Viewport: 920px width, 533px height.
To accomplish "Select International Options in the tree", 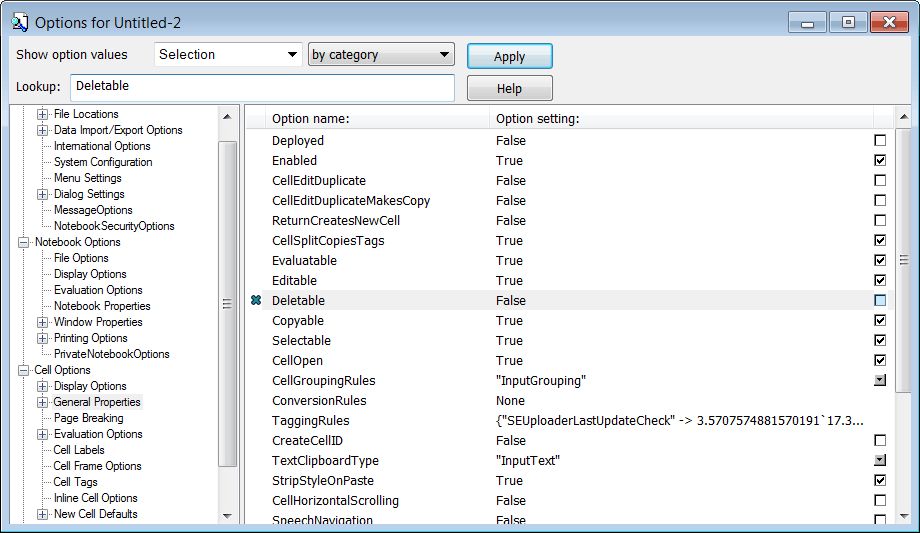I will pyautogui.click(x=102, y=146).
